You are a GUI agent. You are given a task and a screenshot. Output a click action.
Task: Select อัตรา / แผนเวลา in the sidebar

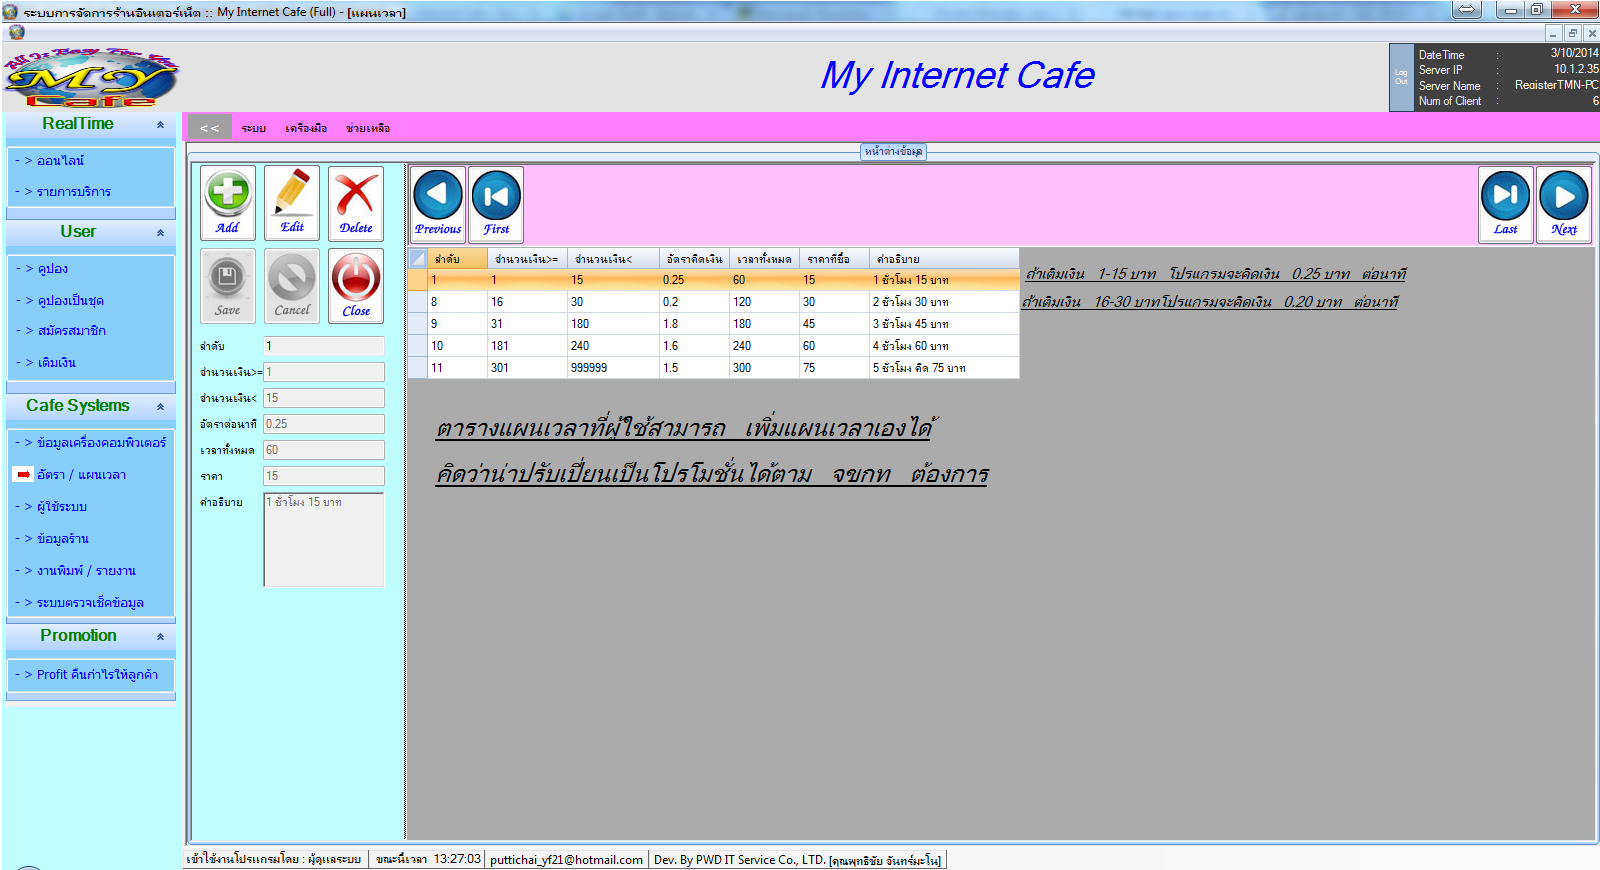81,475
